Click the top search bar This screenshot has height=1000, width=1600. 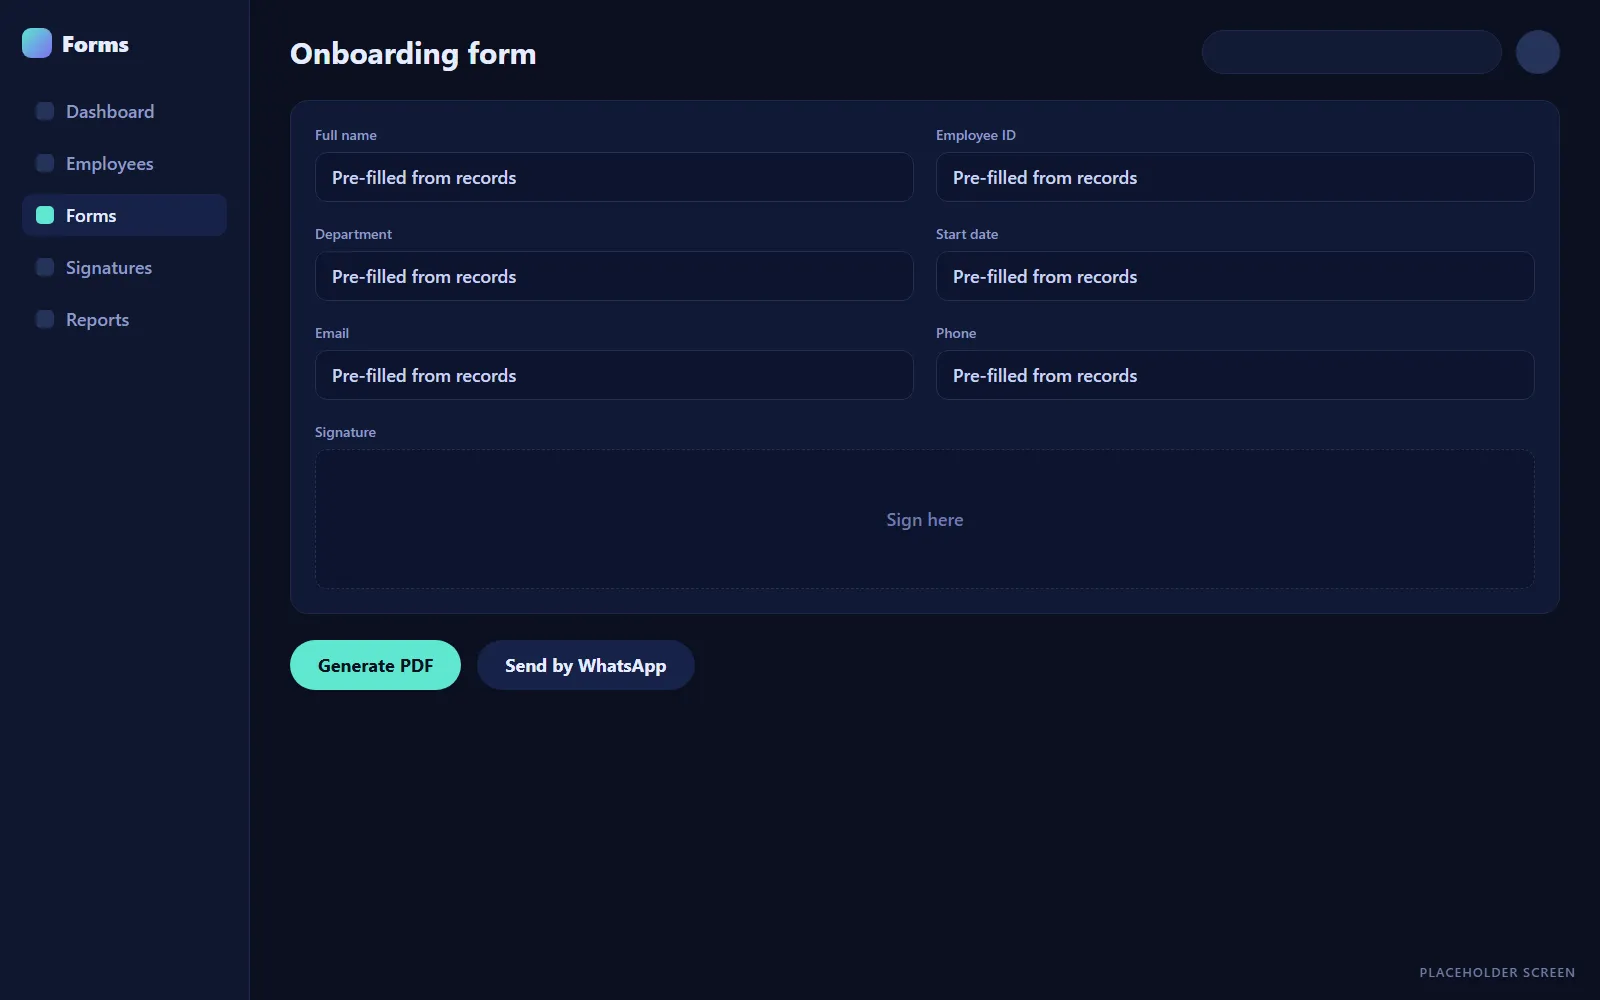1352,52
